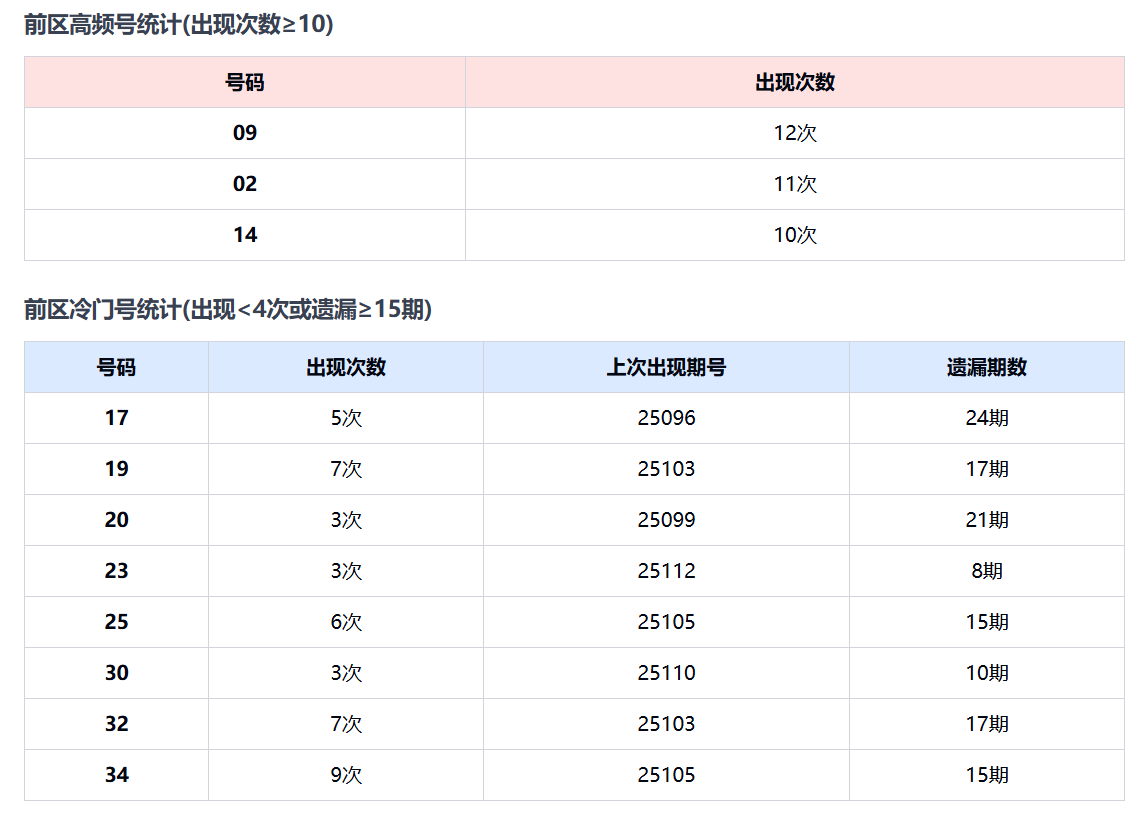Click the issue number 25112 cell
The height and width of the screenshot is (818, 1141).
(666, 571)
